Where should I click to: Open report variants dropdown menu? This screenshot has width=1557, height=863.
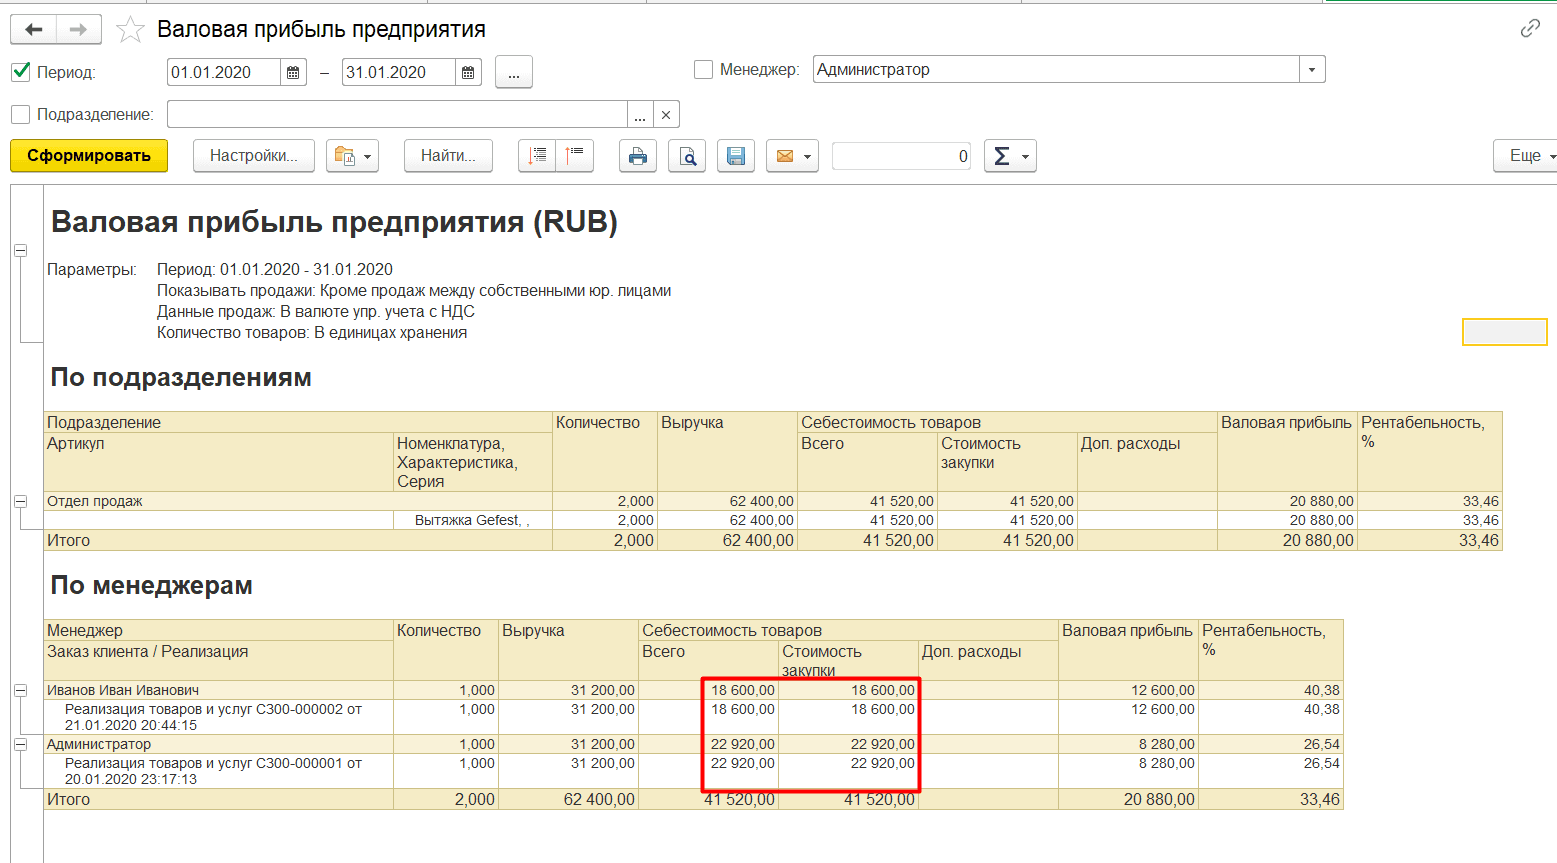coord(352,156)
